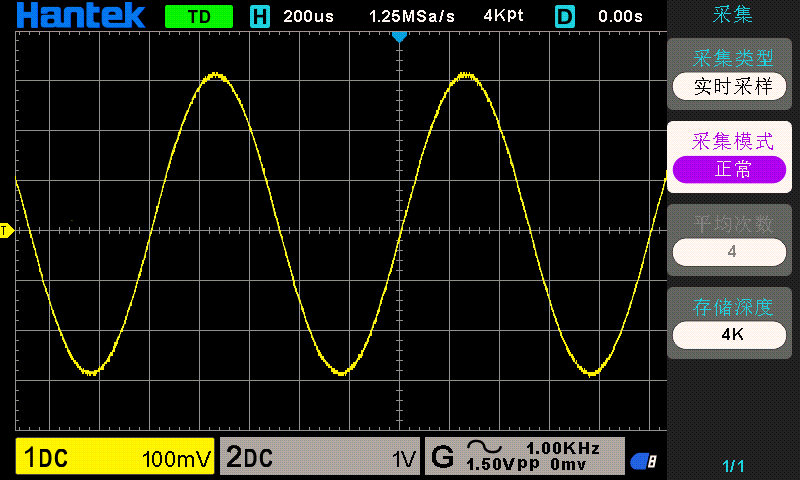This screenshot has height=480, width=800.
Task: Click the 1/1 menu page indicator
Action: 732,465
